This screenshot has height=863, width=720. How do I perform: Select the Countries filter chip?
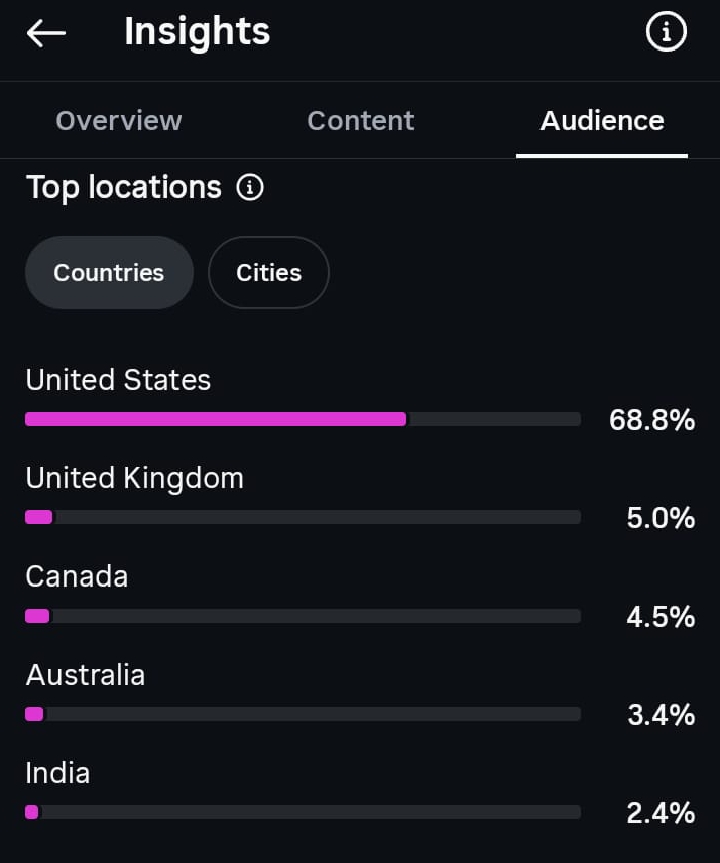[109, 272]
